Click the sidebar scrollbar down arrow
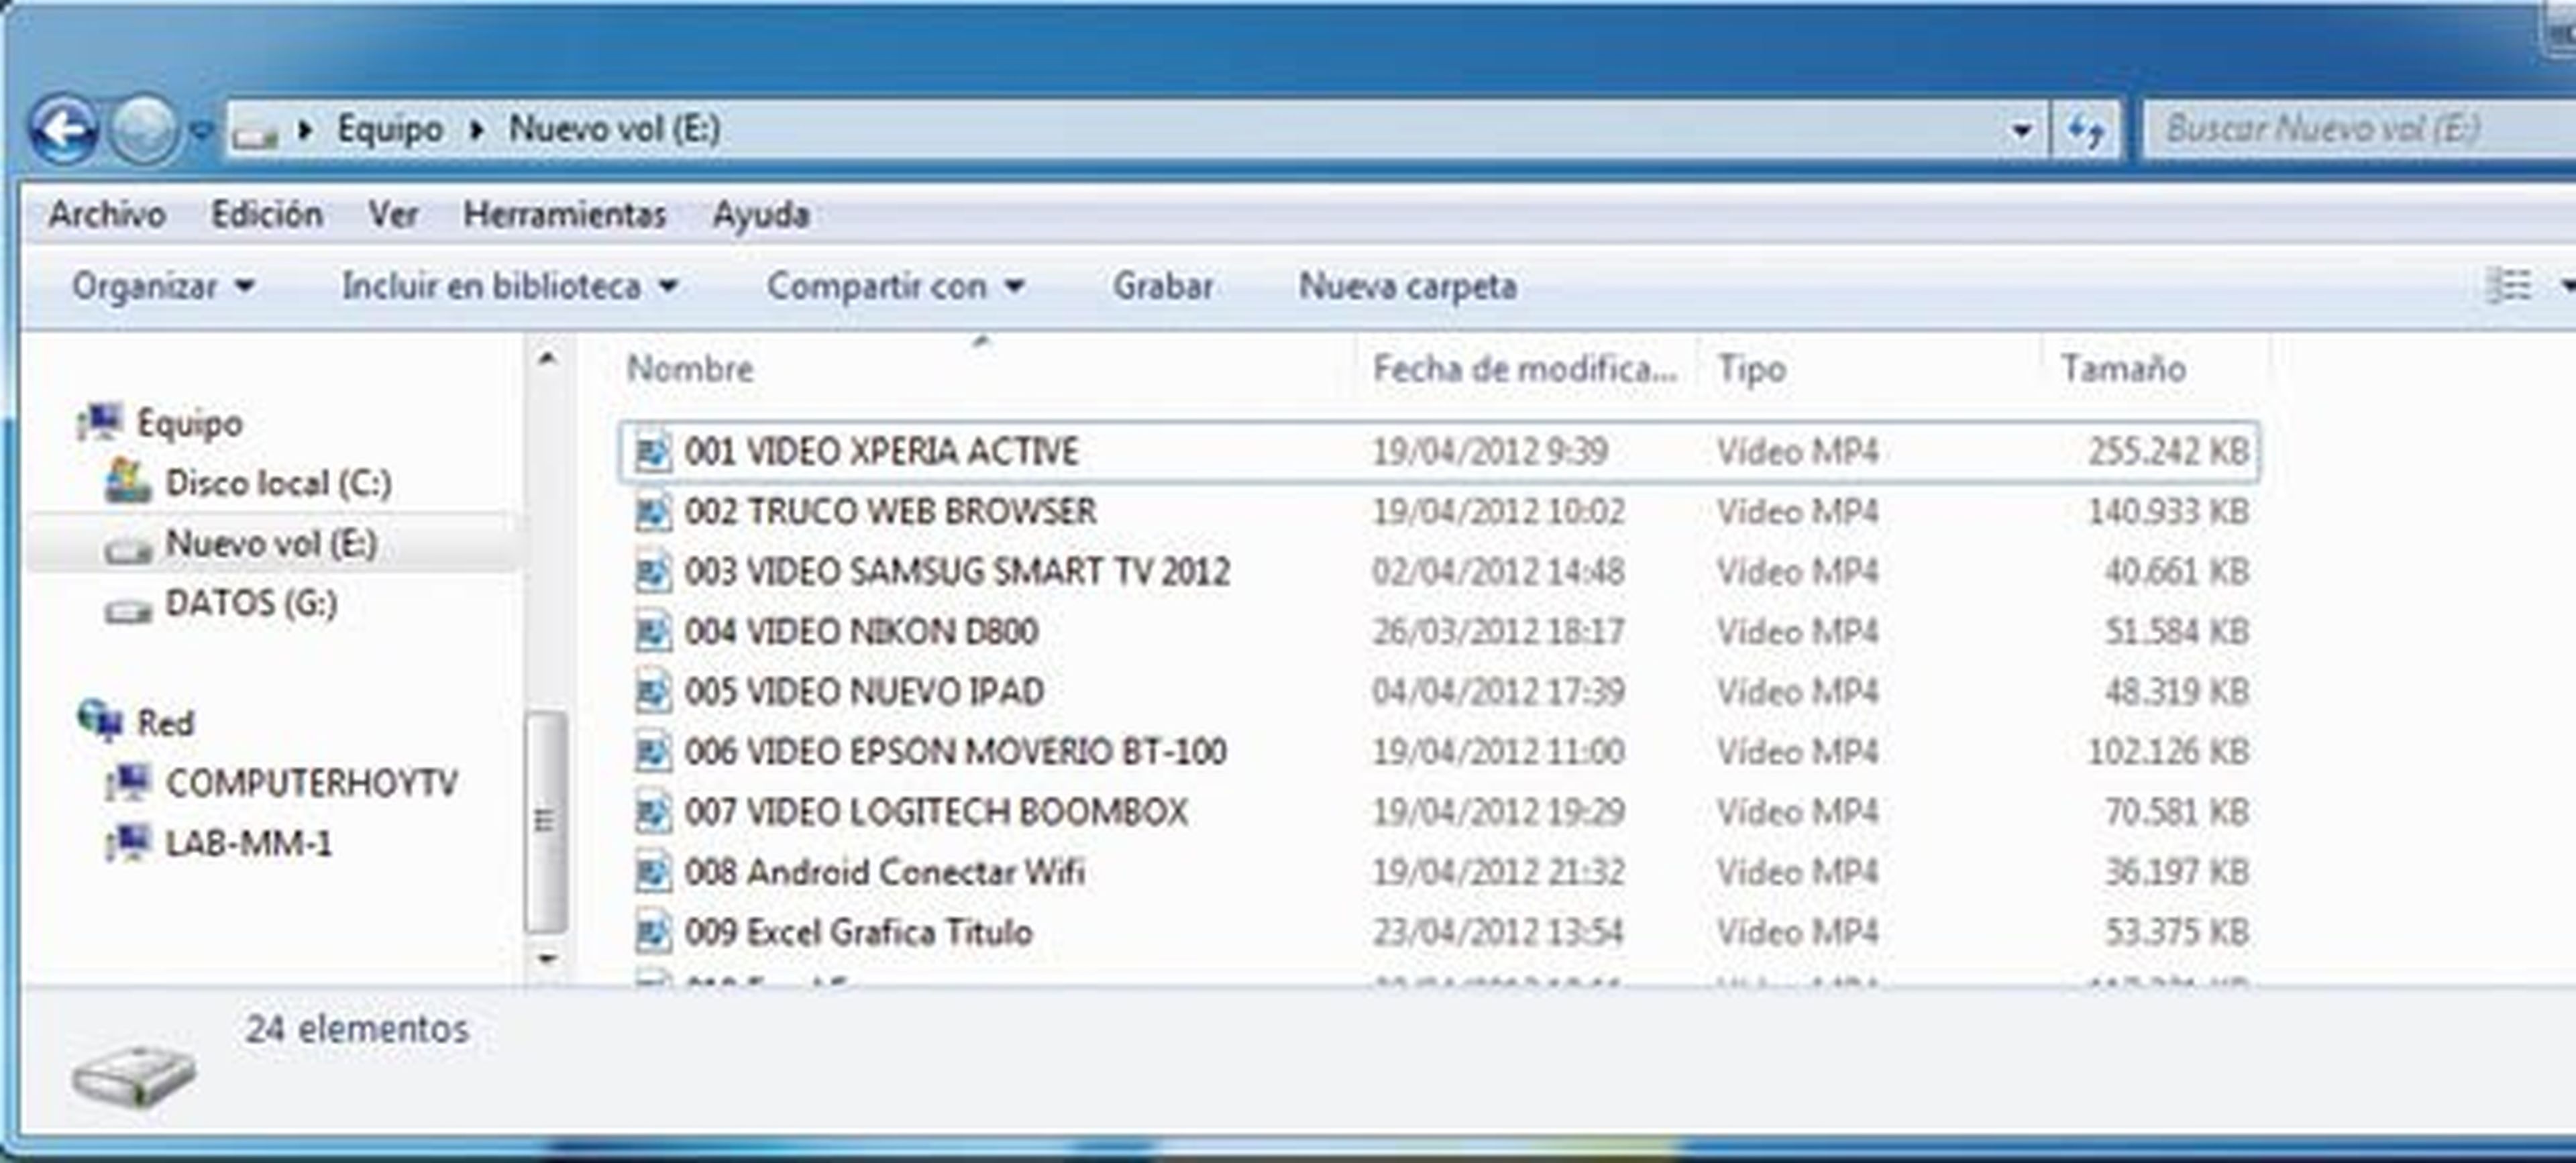 point(547,958)
